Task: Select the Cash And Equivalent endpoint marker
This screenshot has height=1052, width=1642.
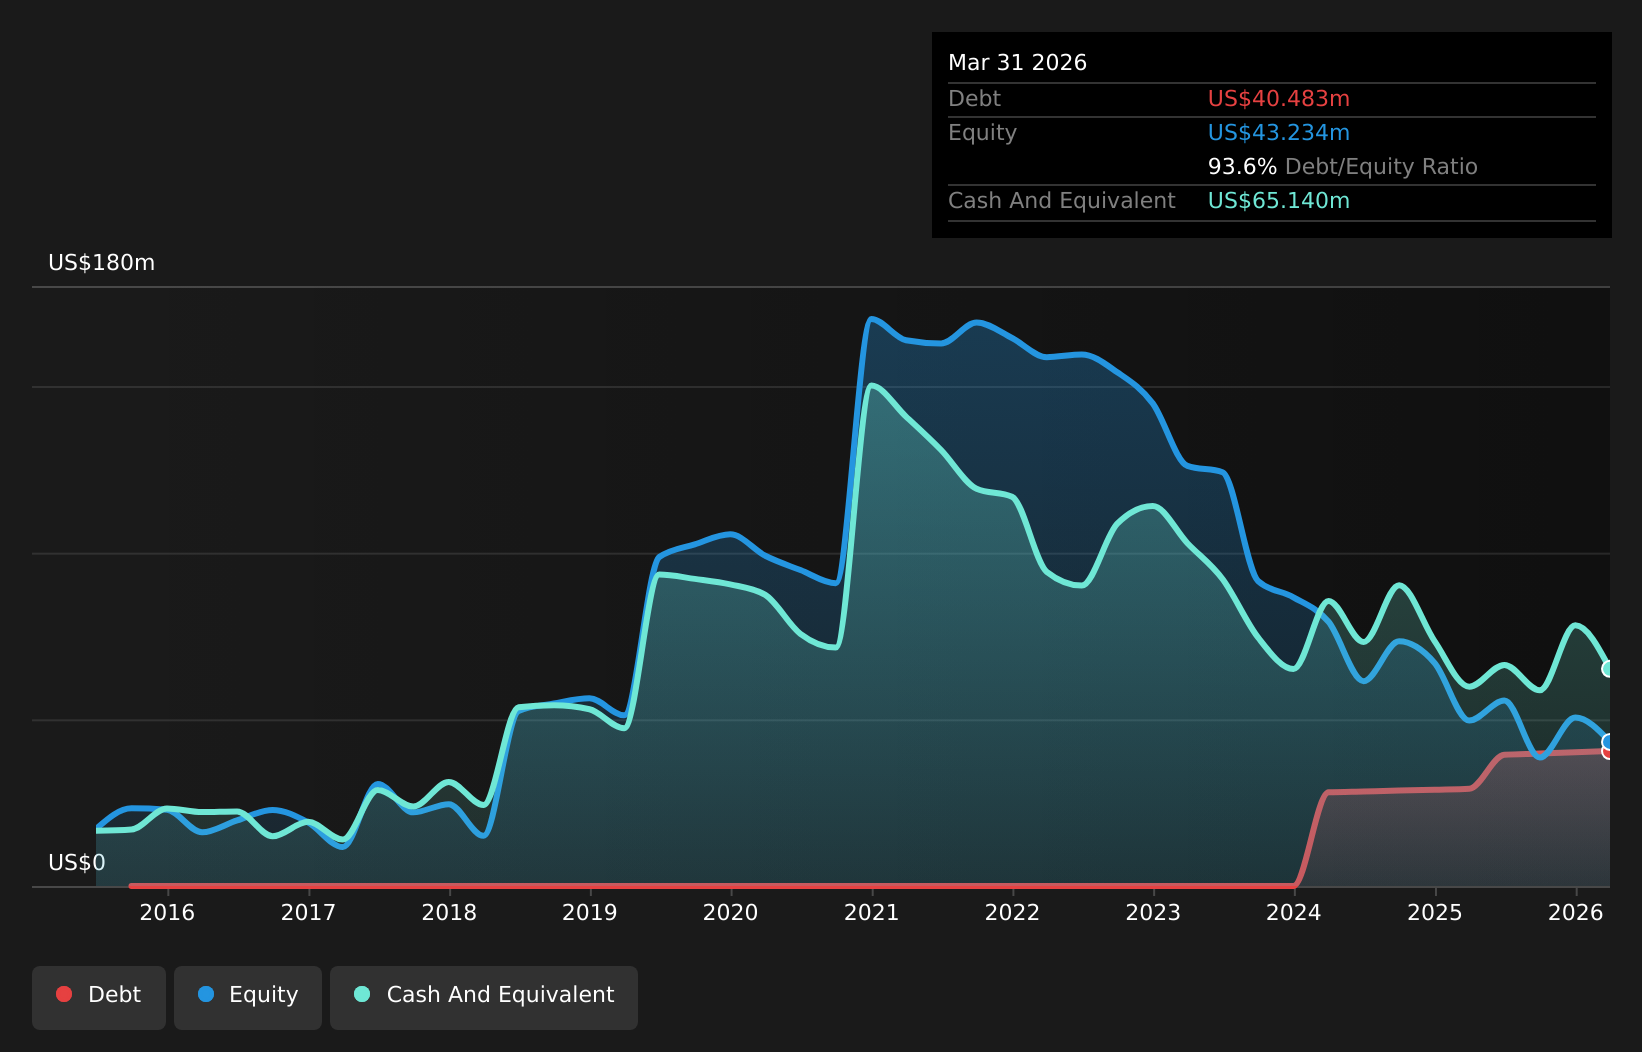Action: click(1609, 669)
